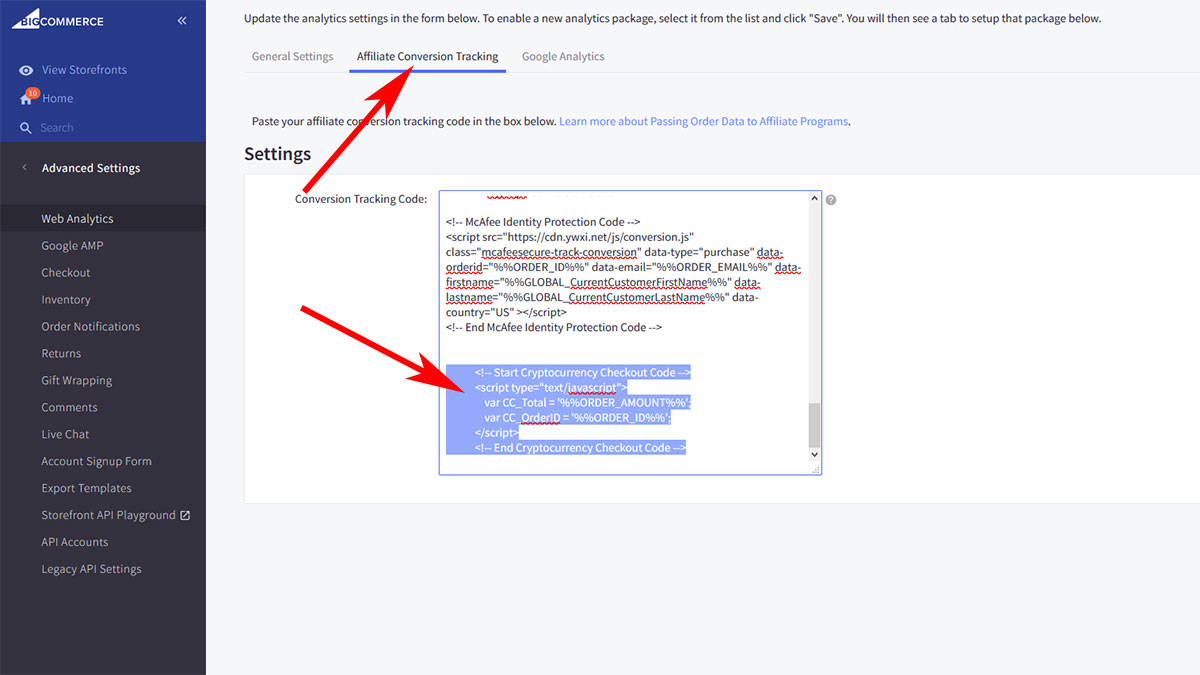Open Checkout settings

click(x=66, y=273)
